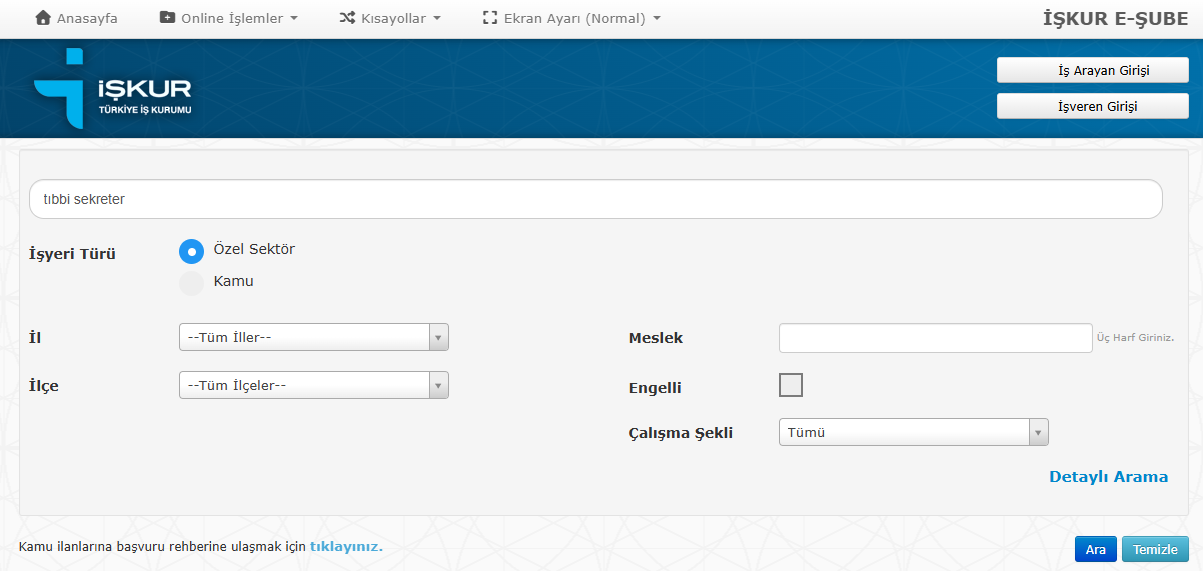Click the İş Arayan Girişi button
Screen dimensions: 1203x571
[1093, 70]
